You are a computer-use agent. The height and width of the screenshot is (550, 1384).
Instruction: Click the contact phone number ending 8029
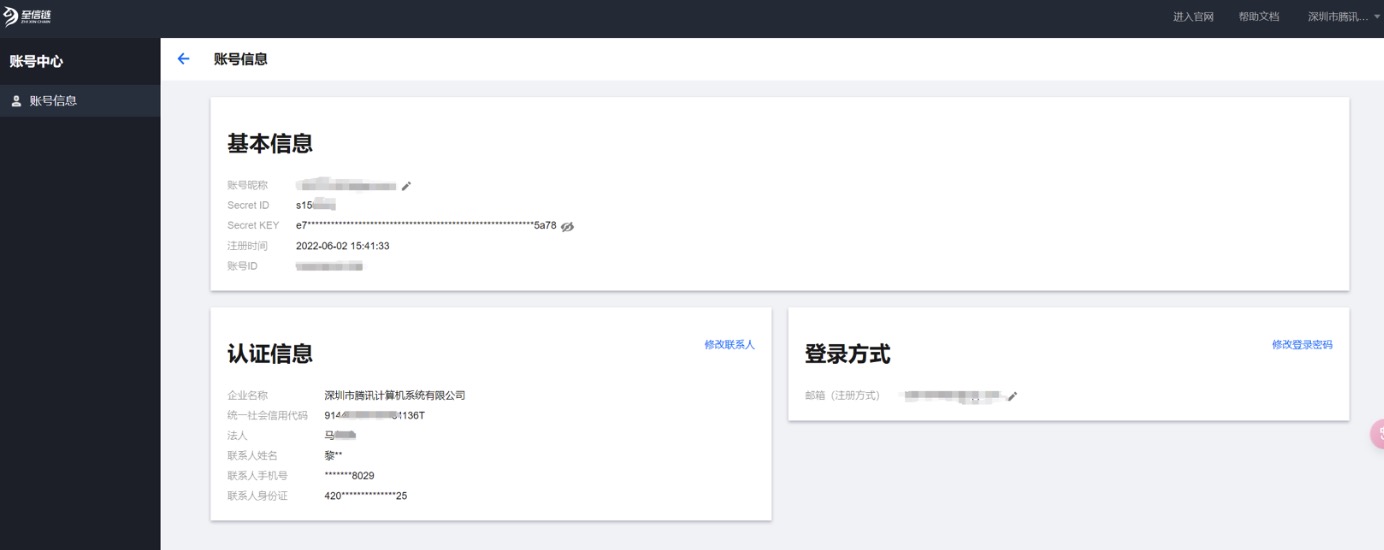click(x=349, y=476)
